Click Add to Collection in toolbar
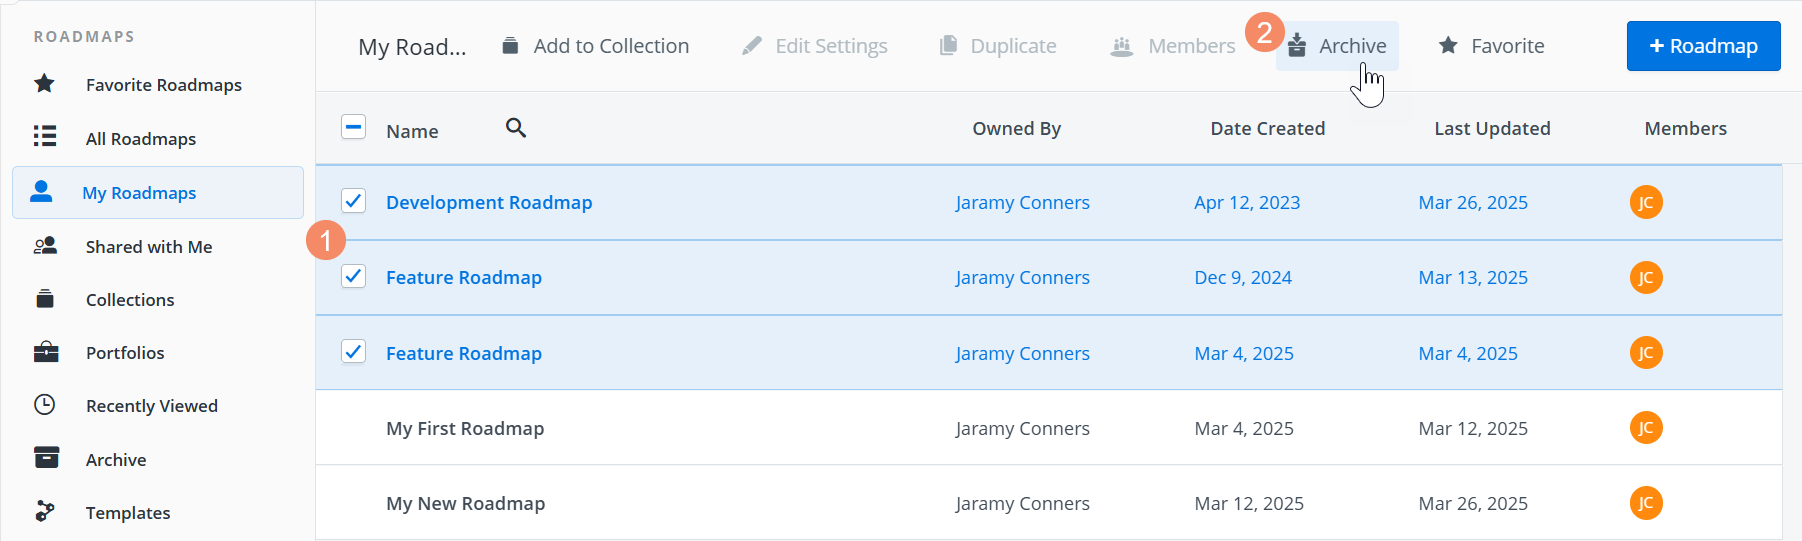Screen dimensions: 1802x541 (595, 46)
